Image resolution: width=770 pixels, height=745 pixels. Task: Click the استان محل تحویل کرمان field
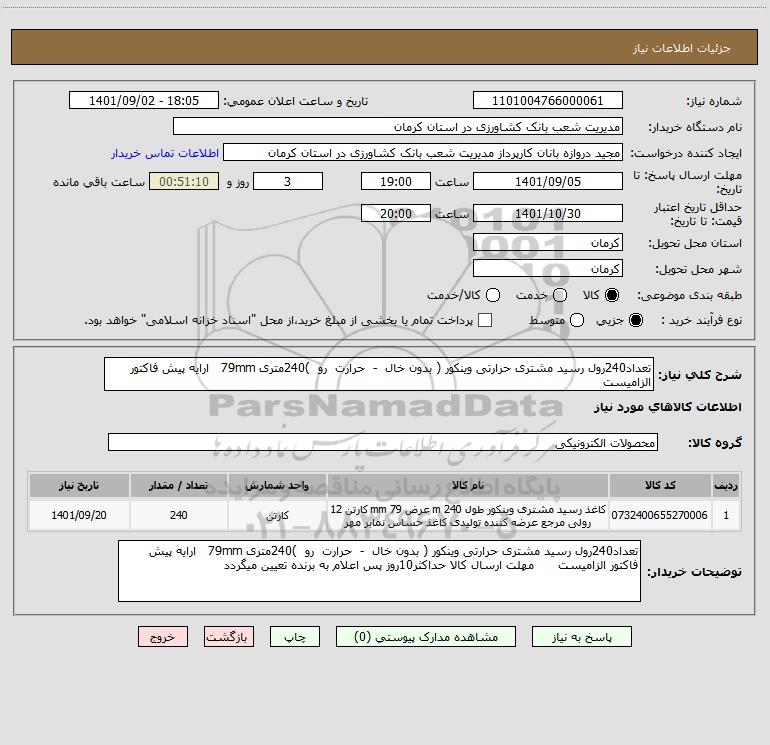548,243
